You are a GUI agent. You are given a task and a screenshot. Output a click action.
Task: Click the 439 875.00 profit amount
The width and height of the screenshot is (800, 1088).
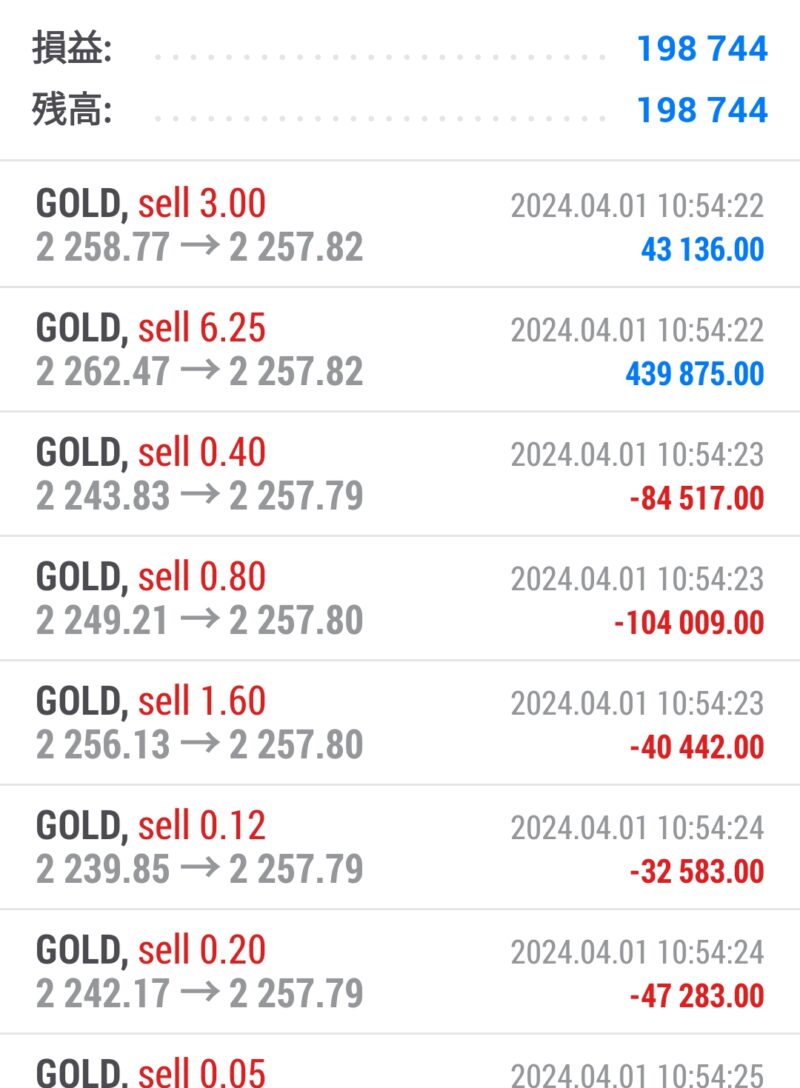(x=695, y=374)
